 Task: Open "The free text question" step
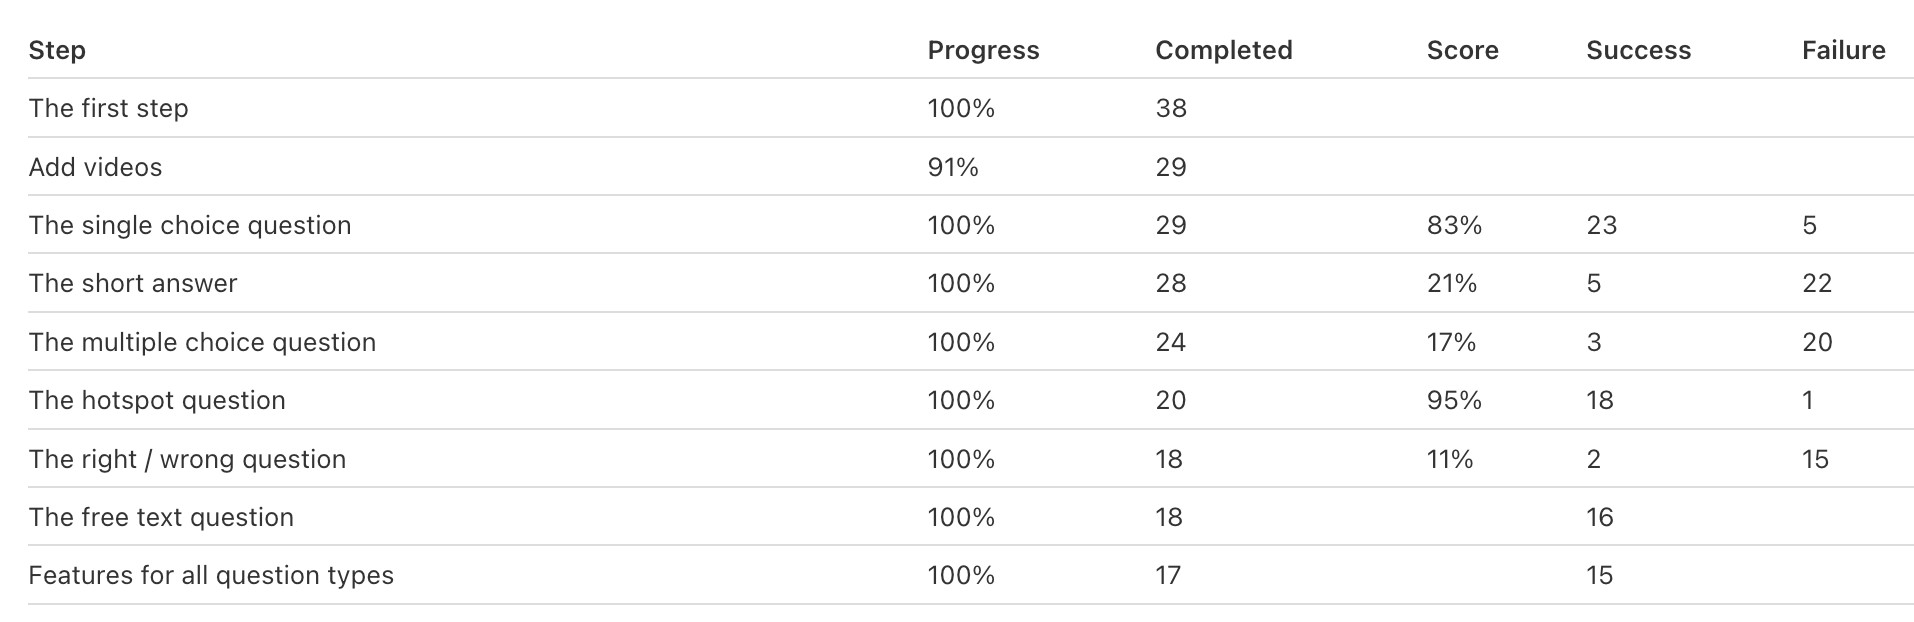(x=161, y=517)
